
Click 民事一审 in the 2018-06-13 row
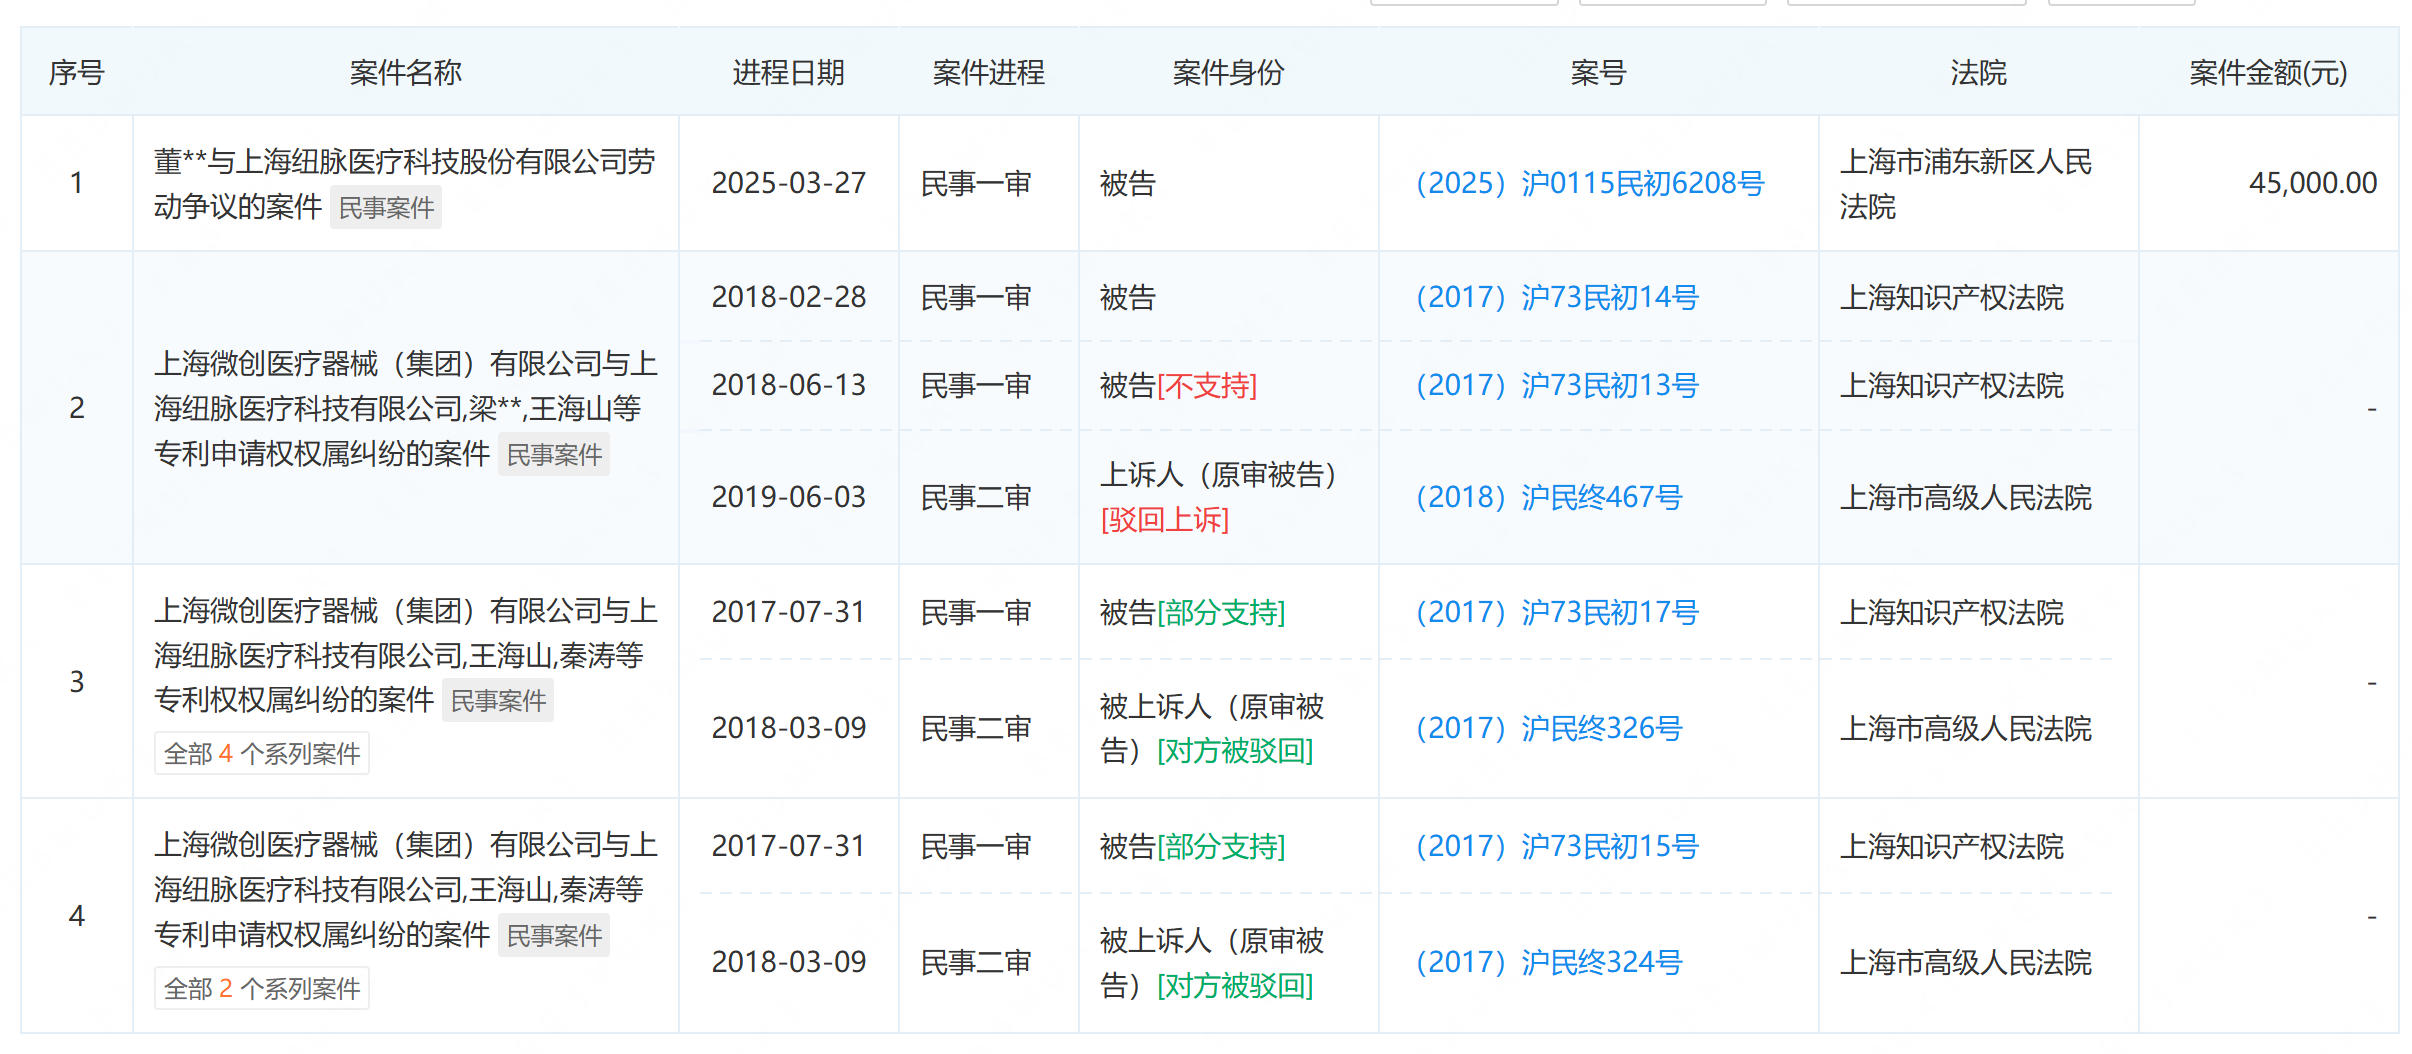coord(976,385)
